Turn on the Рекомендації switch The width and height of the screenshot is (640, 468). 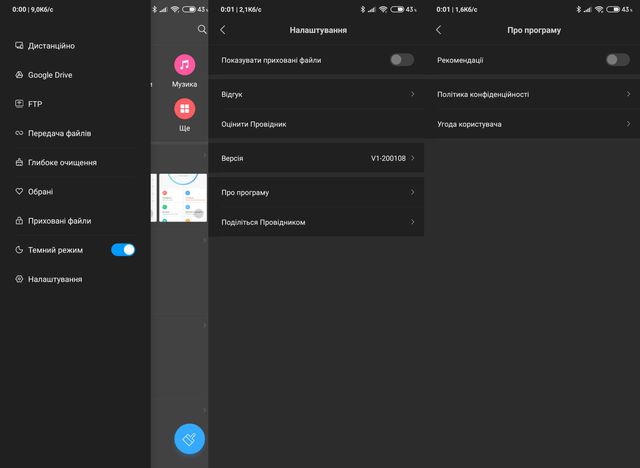(x=617, y=60)
